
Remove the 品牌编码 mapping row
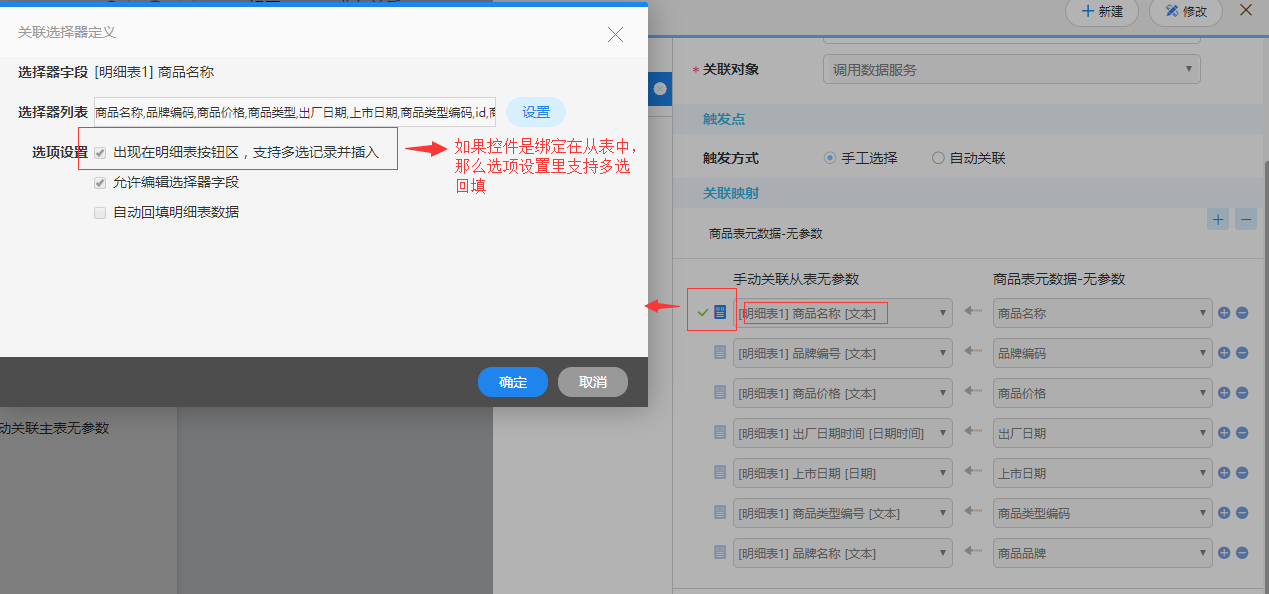(1242, 353)
